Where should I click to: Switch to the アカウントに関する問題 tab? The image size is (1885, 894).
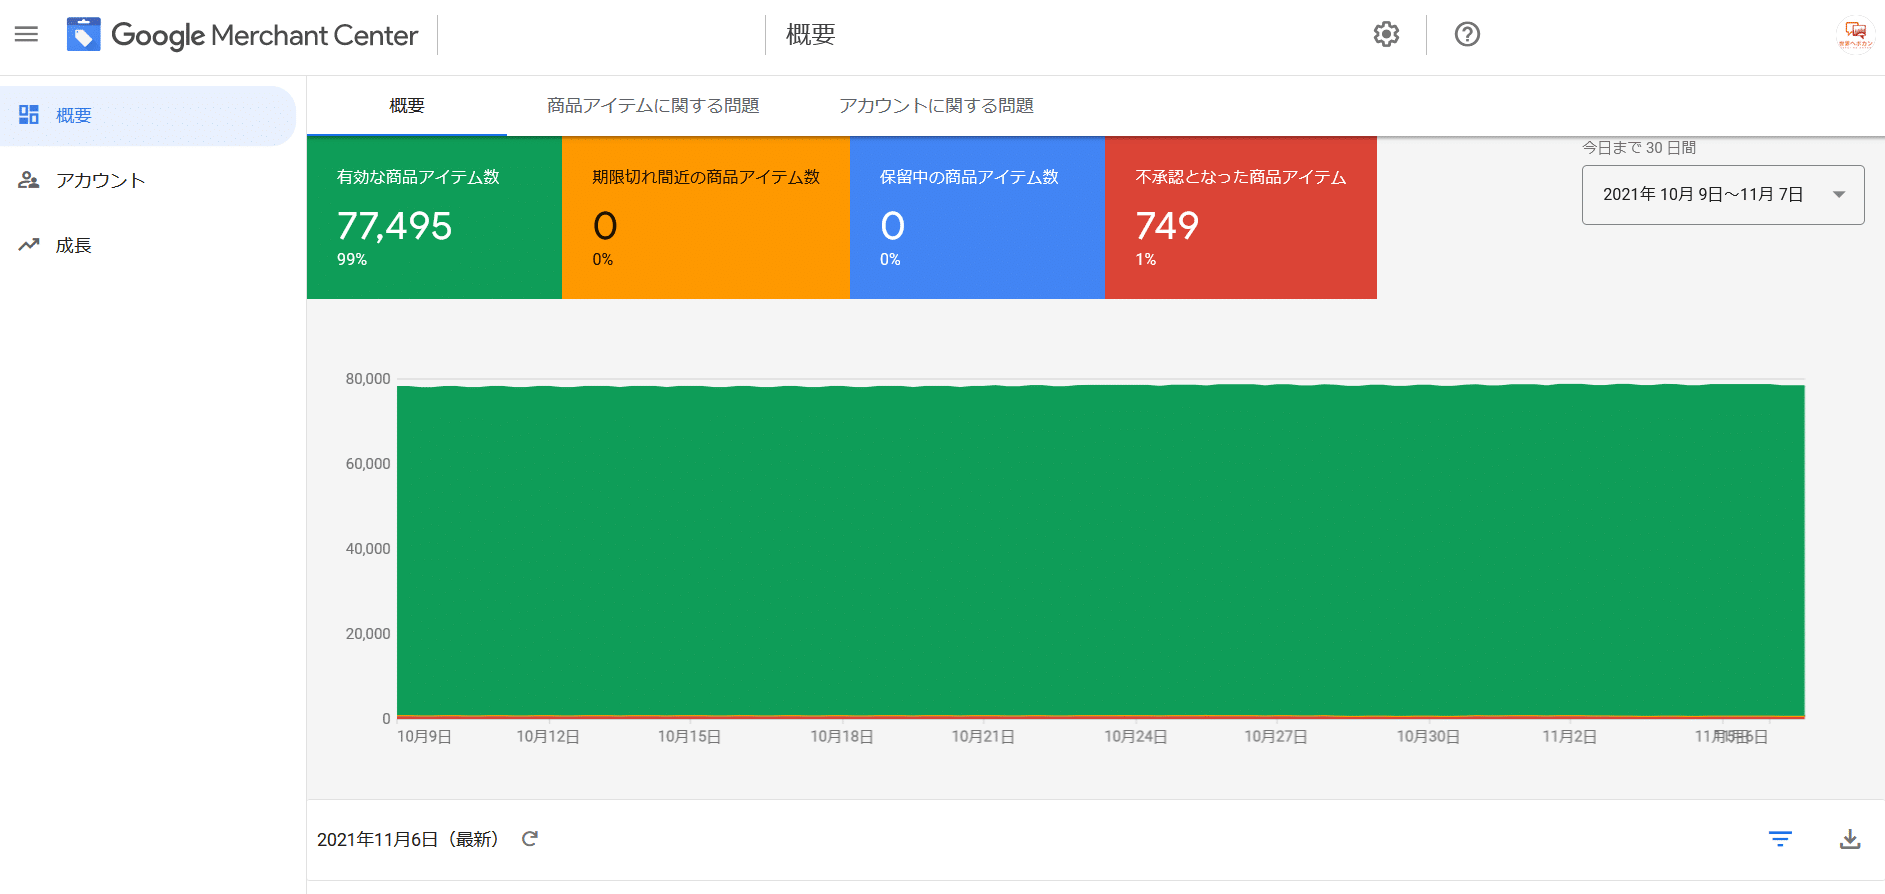click(x=936, y=106)
